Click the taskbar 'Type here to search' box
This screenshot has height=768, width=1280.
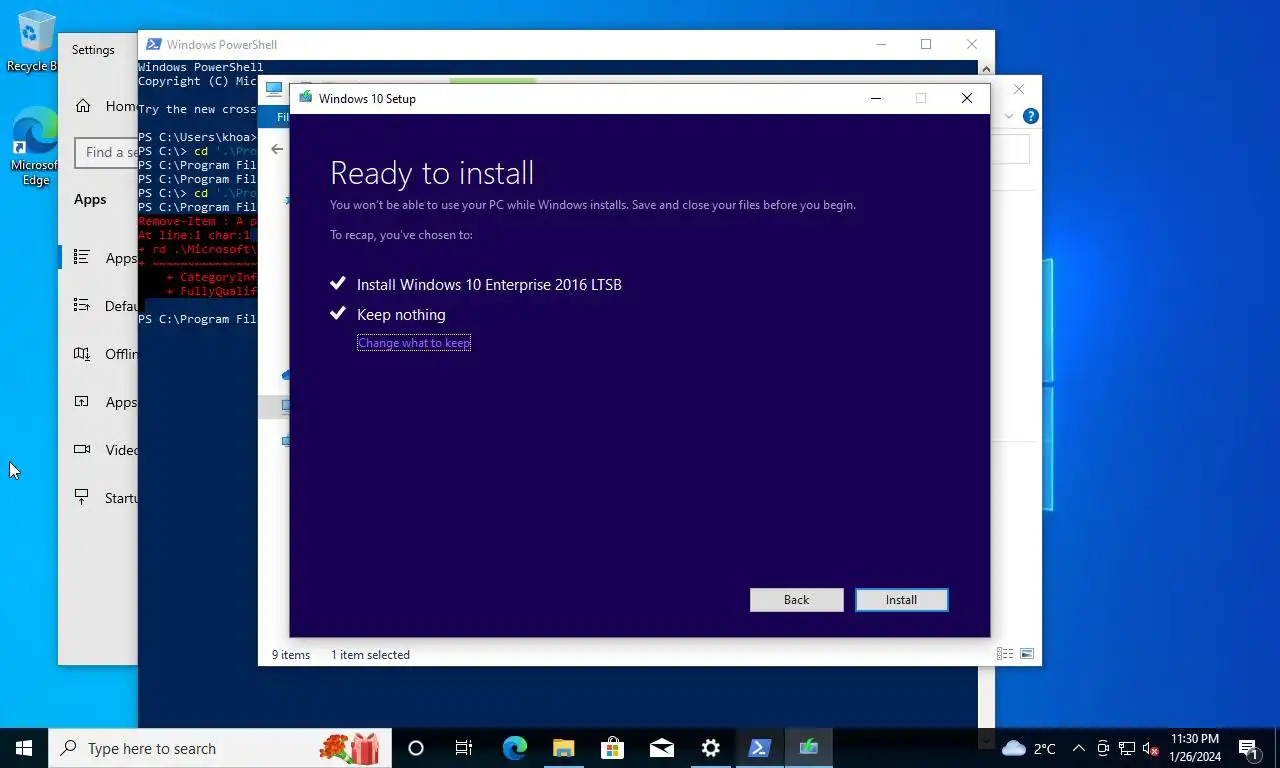pyautogui.click(x=219, y=748)
